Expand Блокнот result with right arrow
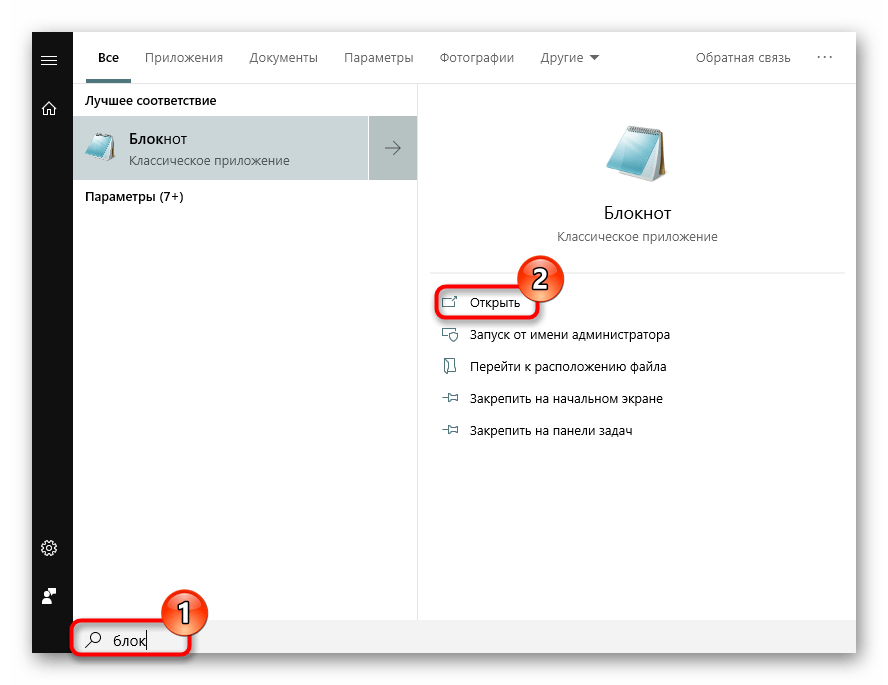This screenshot has width=888, height=685. click(x=393, y=148)
